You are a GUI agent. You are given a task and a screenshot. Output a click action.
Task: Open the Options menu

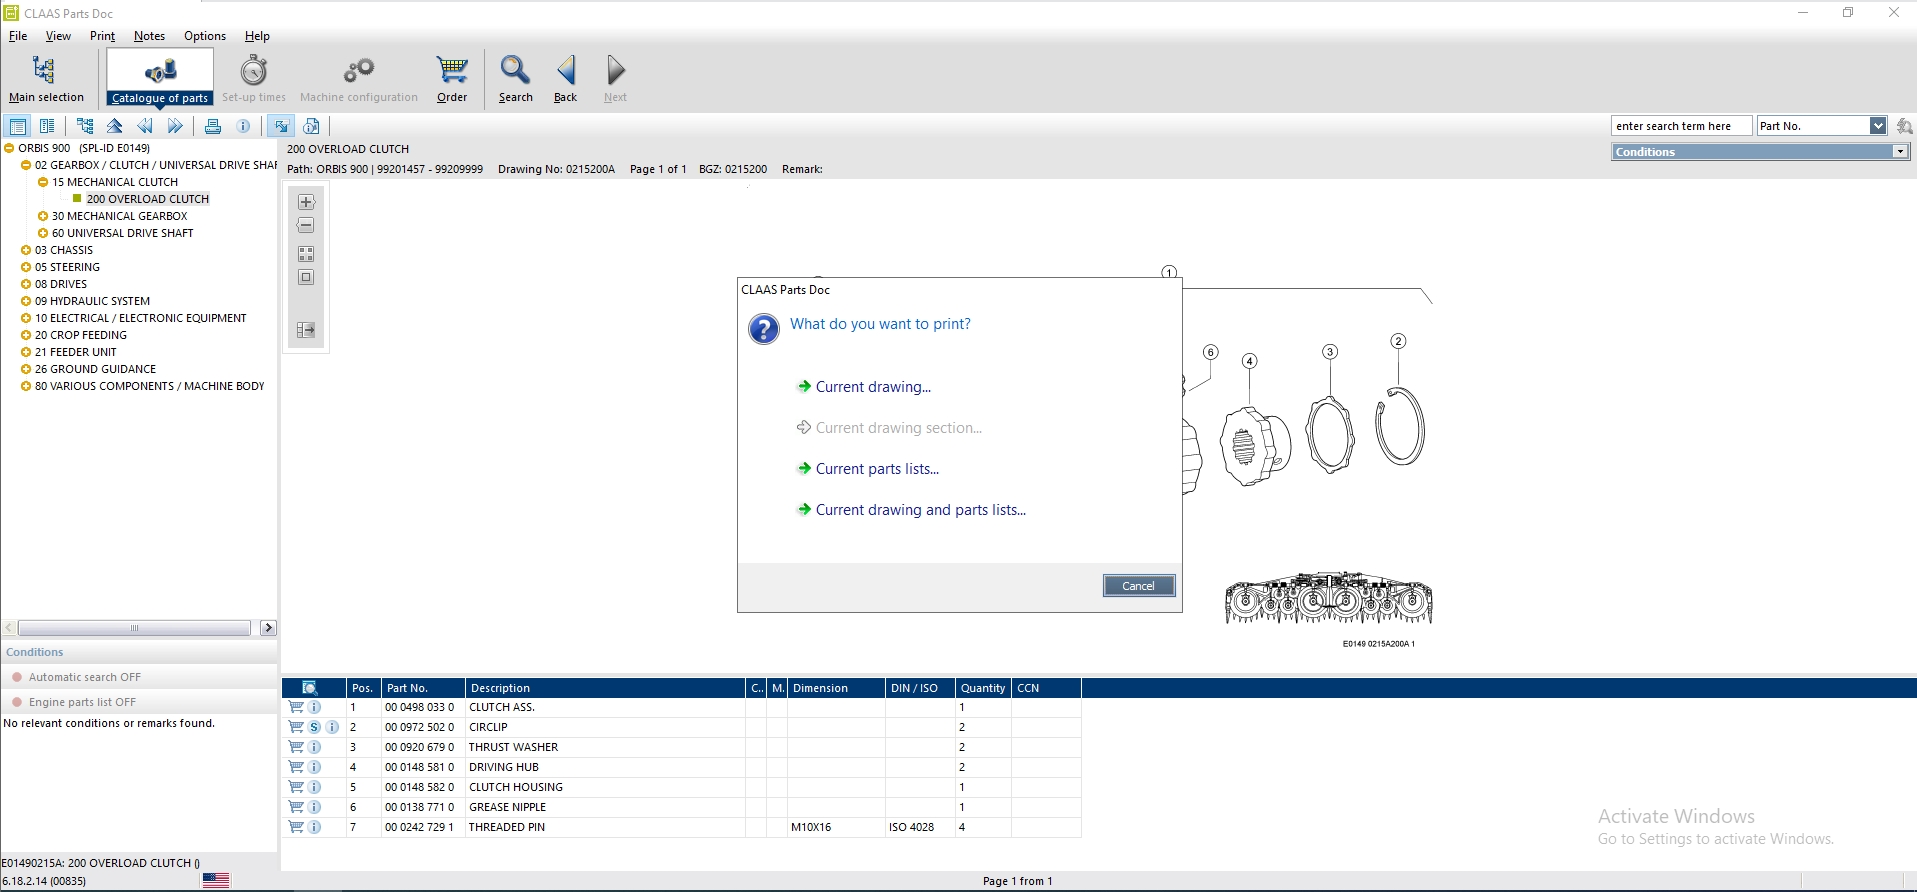pyautogui.click(x=205, y=36)
